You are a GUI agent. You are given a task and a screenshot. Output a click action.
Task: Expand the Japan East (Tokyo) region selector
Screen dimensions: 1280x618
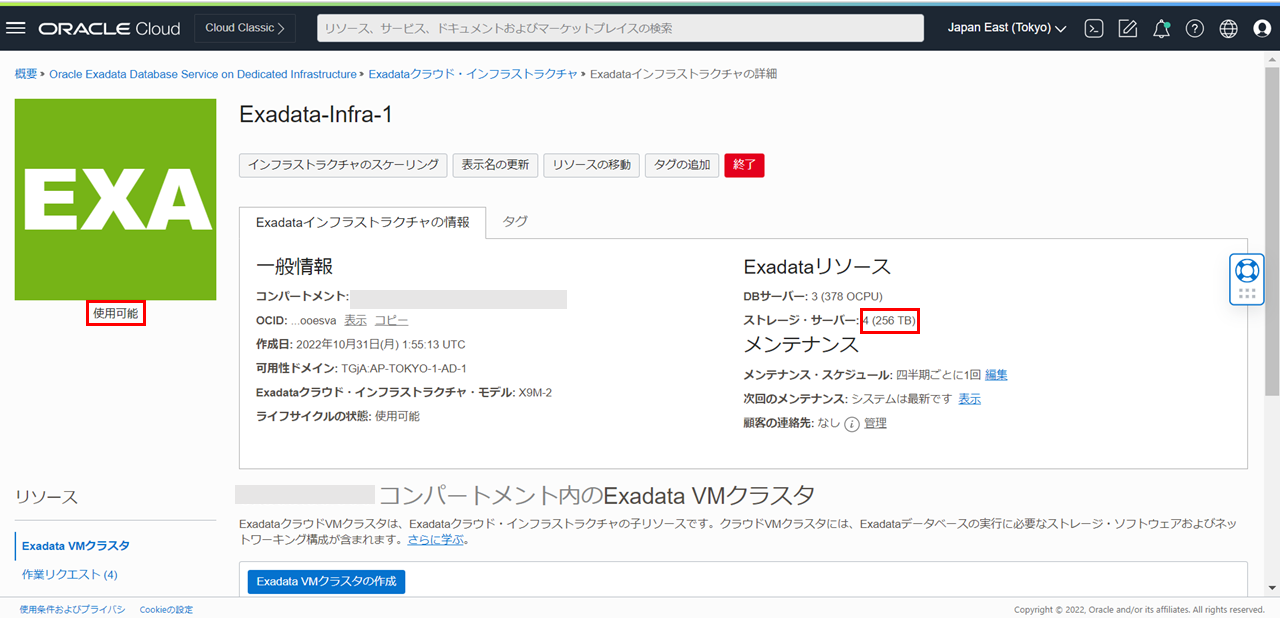click(x=1007, y=28)
